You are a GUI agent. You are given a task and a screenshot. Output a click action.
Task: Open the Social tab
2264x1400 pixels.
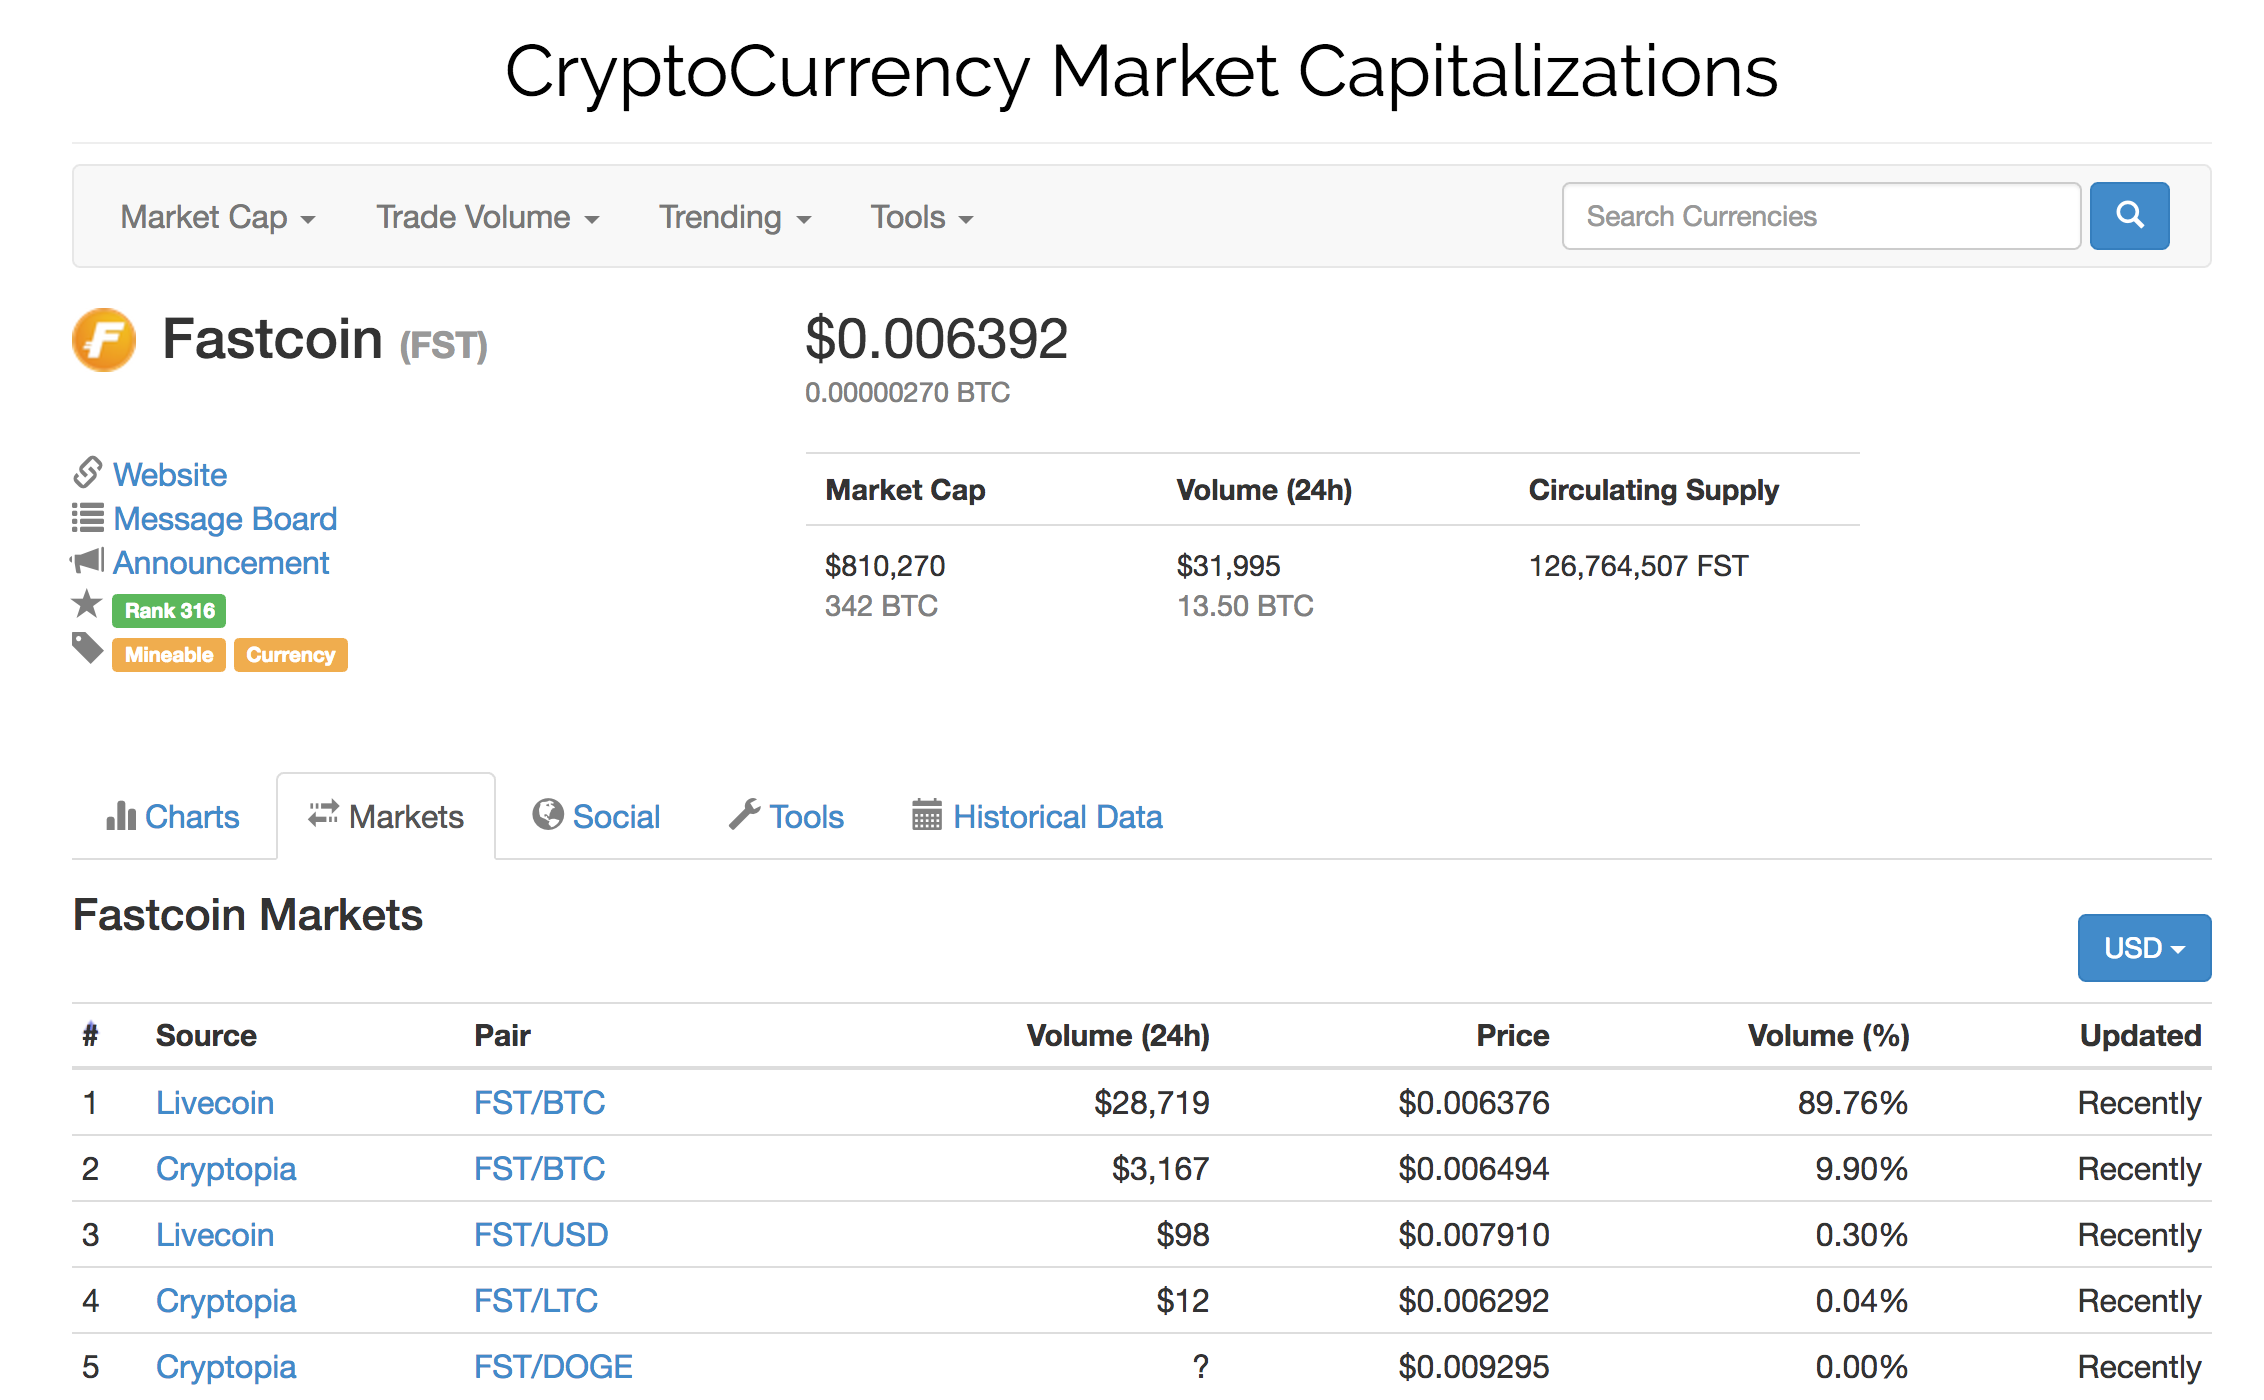click(x=597, y=817)
